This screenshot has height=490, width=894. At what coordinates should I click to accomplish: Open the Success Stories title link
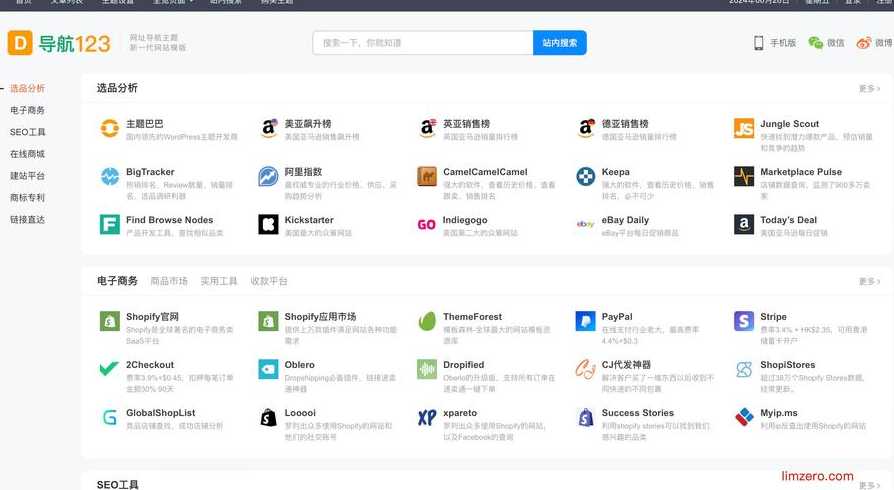(x=637, y=412)
